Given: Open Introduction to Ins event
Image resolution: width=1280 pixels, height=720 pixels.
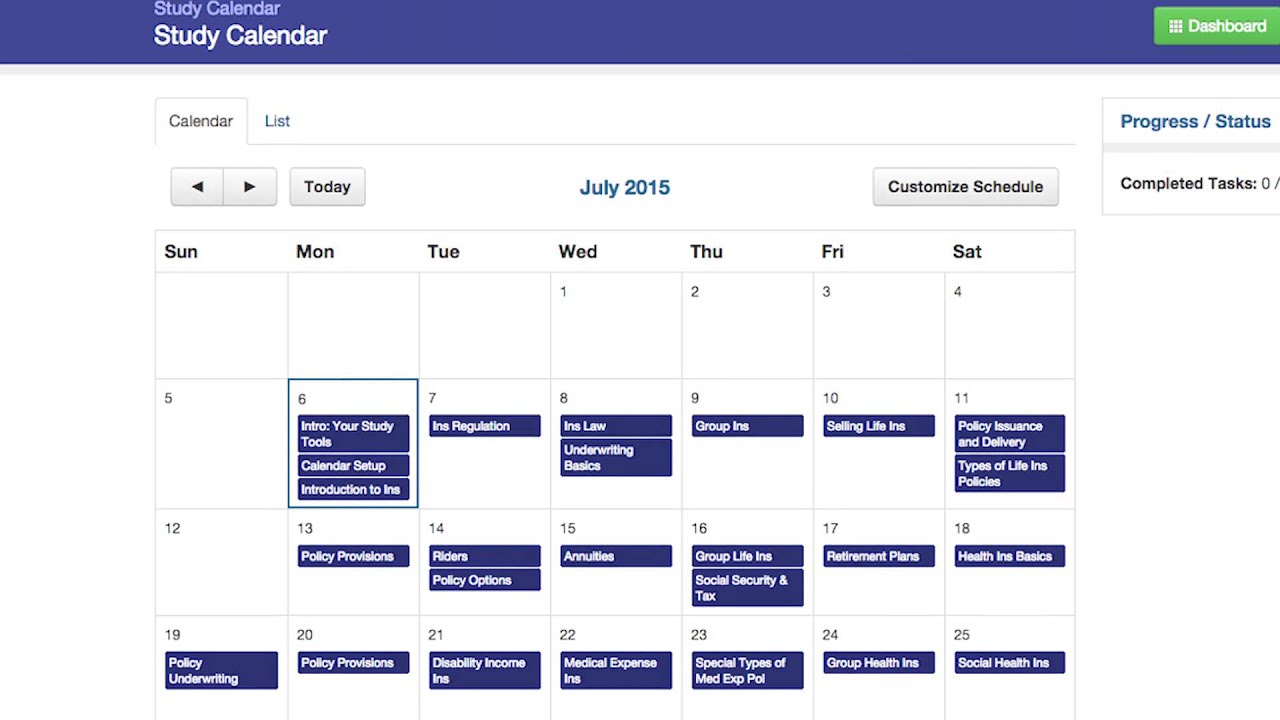Looking at the screenshot, I should (x=353, y=490).
